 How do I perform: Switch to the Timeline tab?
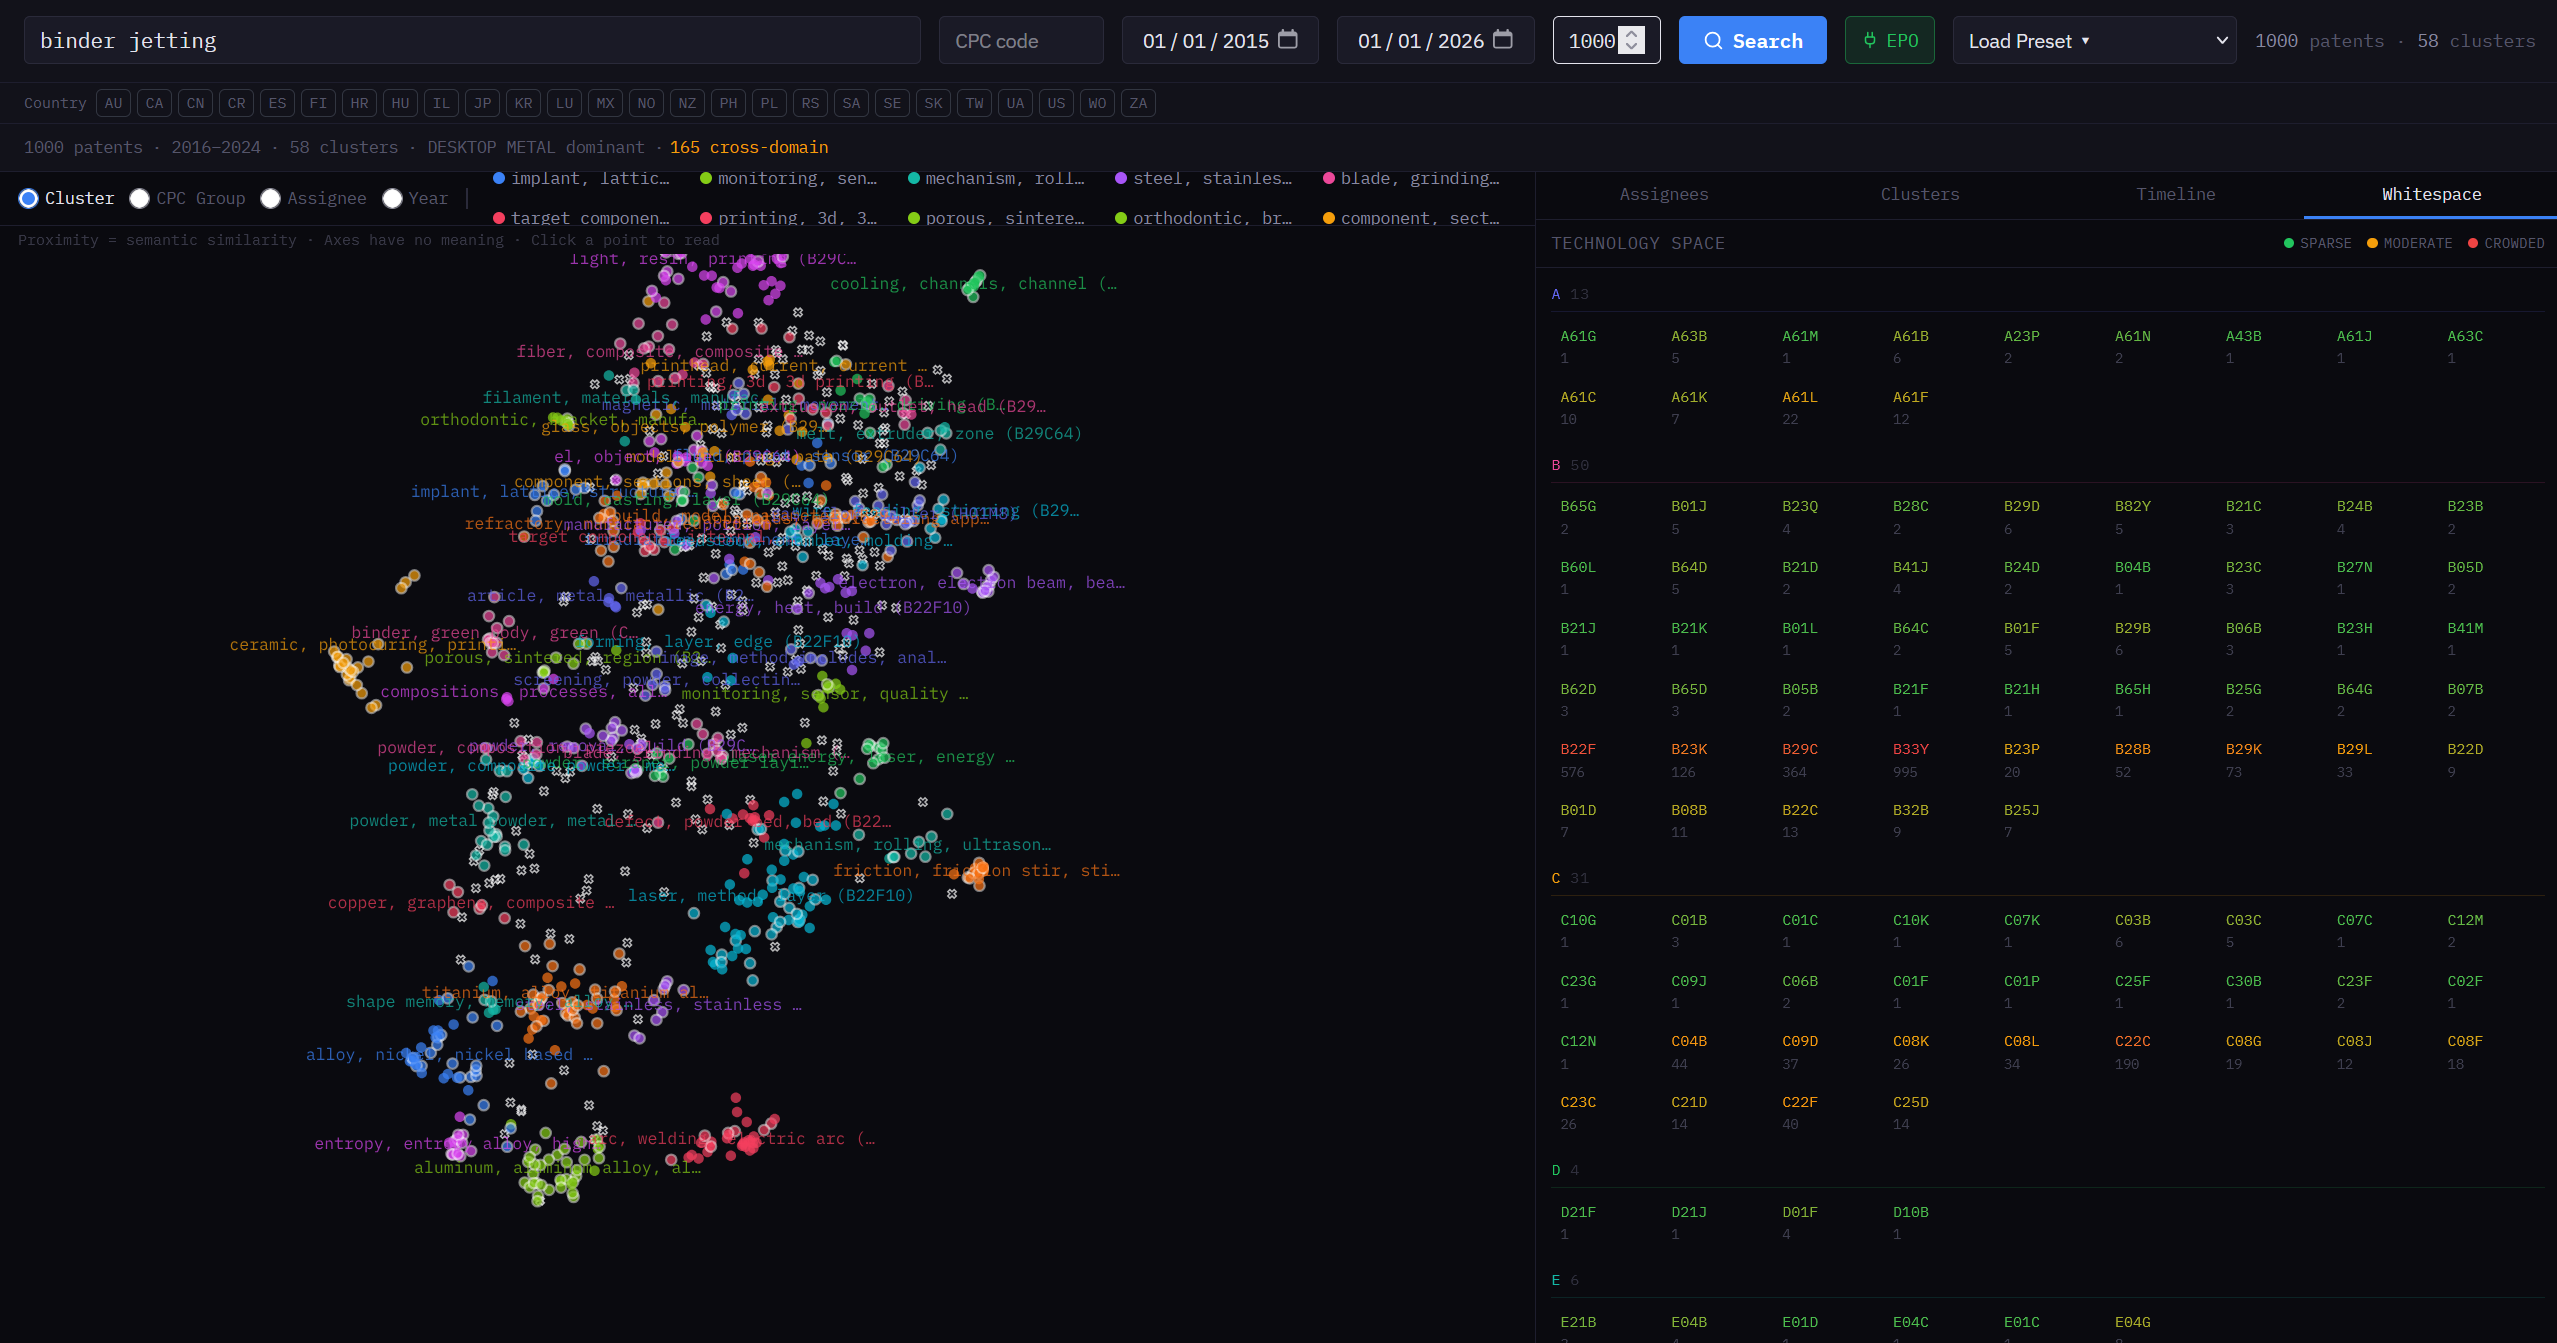[x=2176, y=194]
